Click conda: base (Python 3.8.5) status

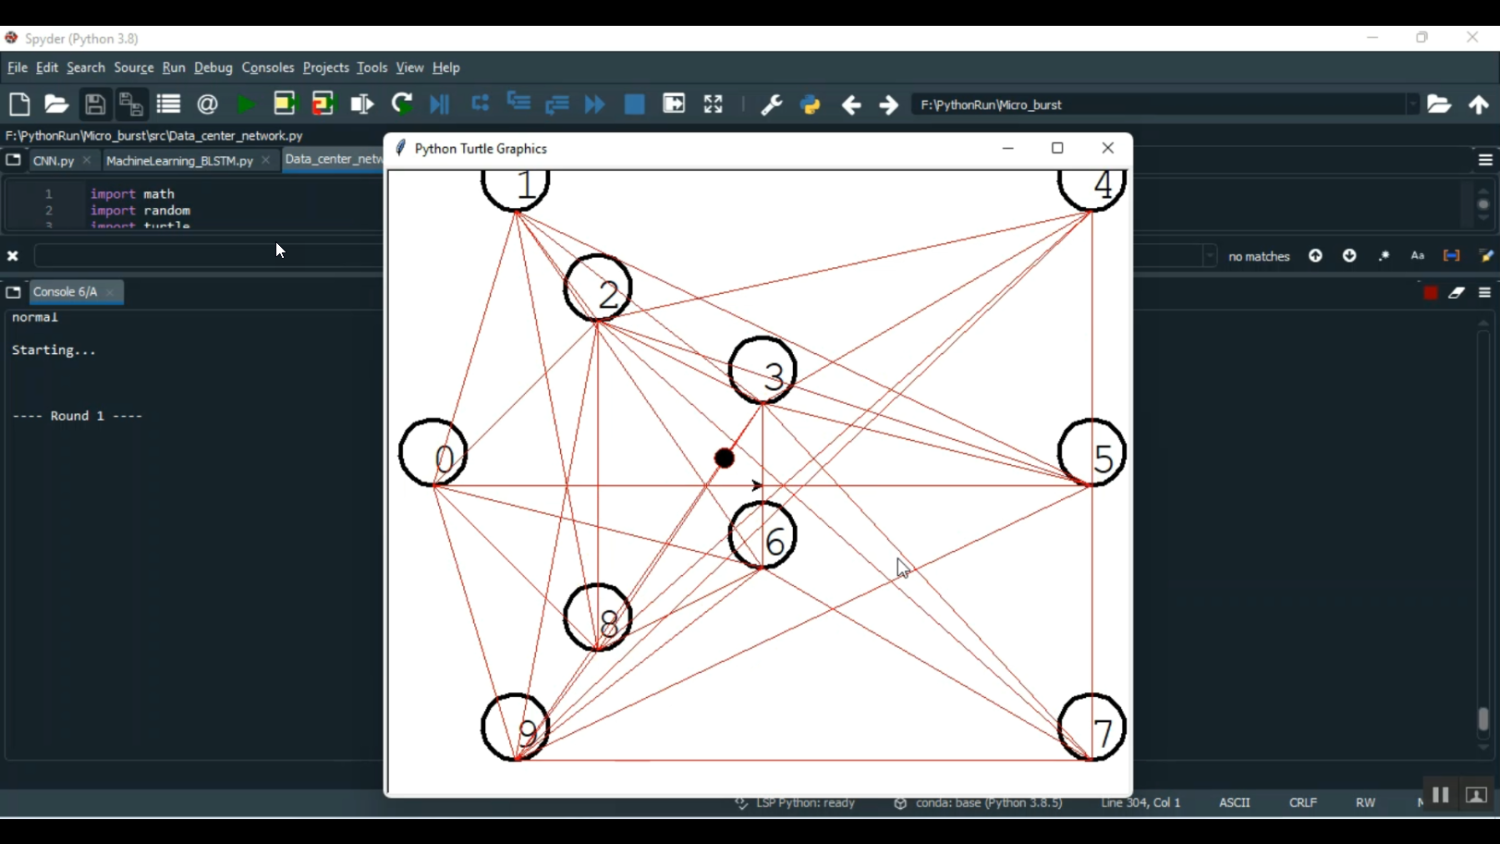[x=978, y=803]
